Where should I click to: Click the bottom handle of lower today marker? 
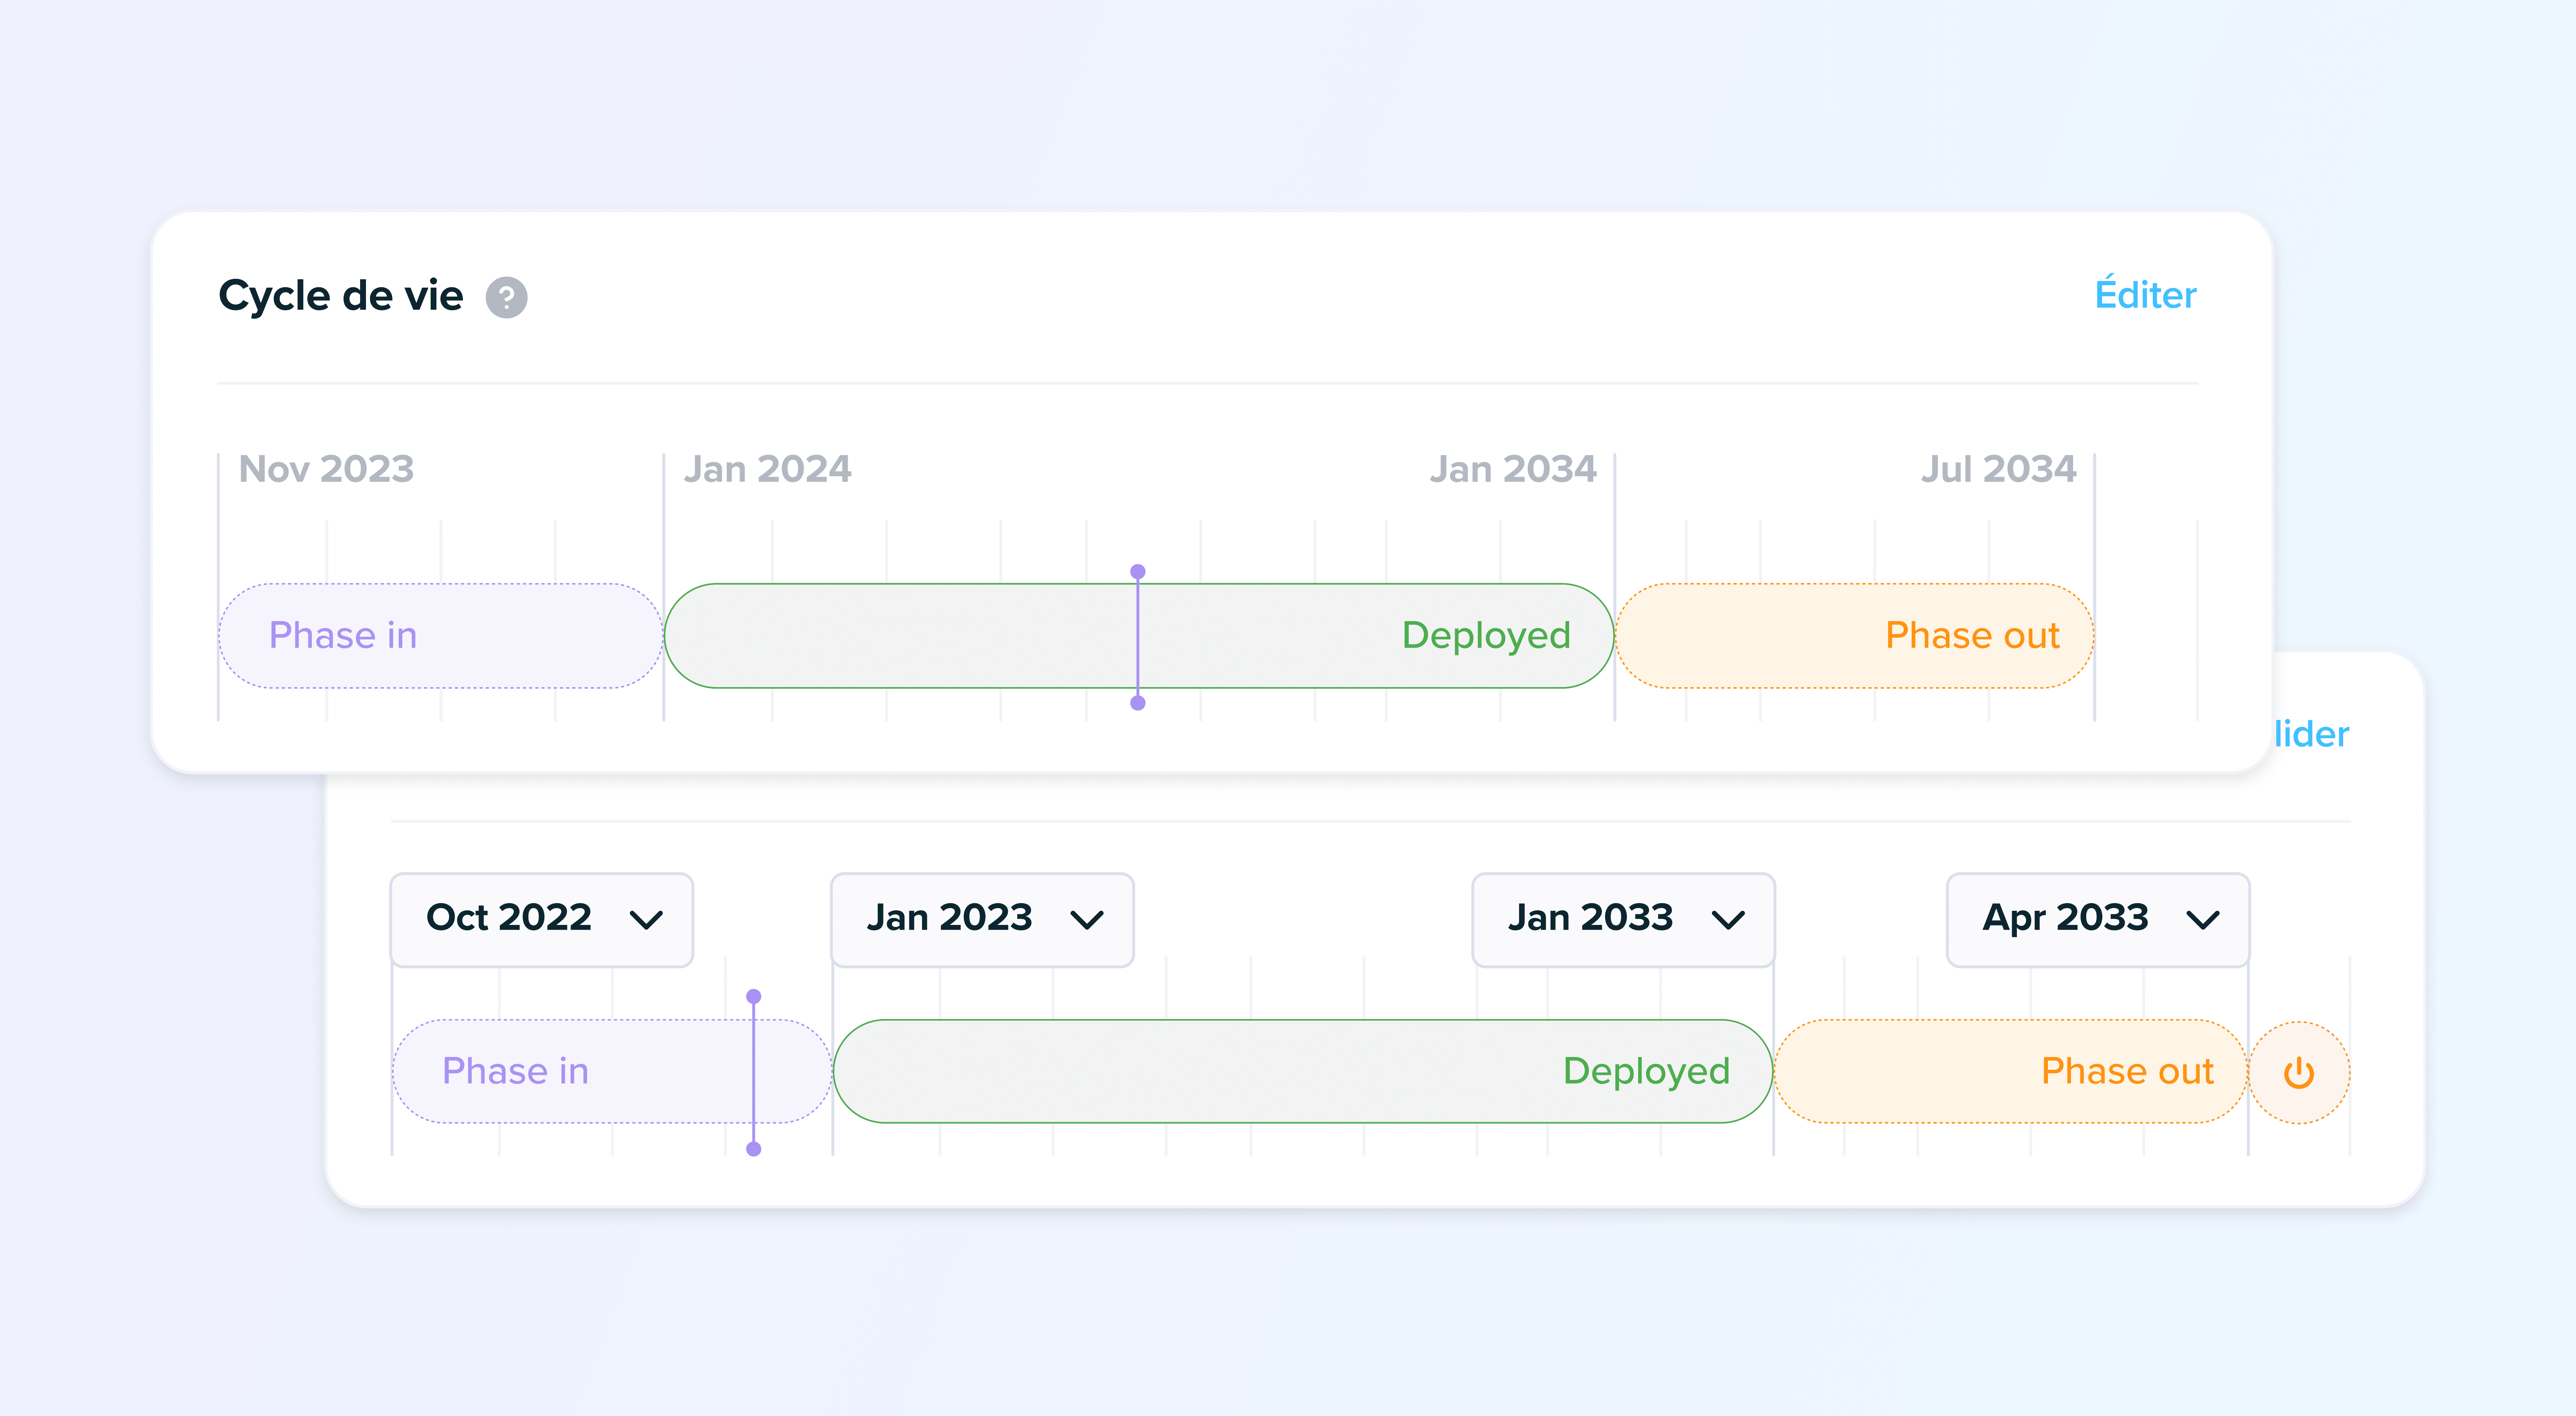(754, 1149)
